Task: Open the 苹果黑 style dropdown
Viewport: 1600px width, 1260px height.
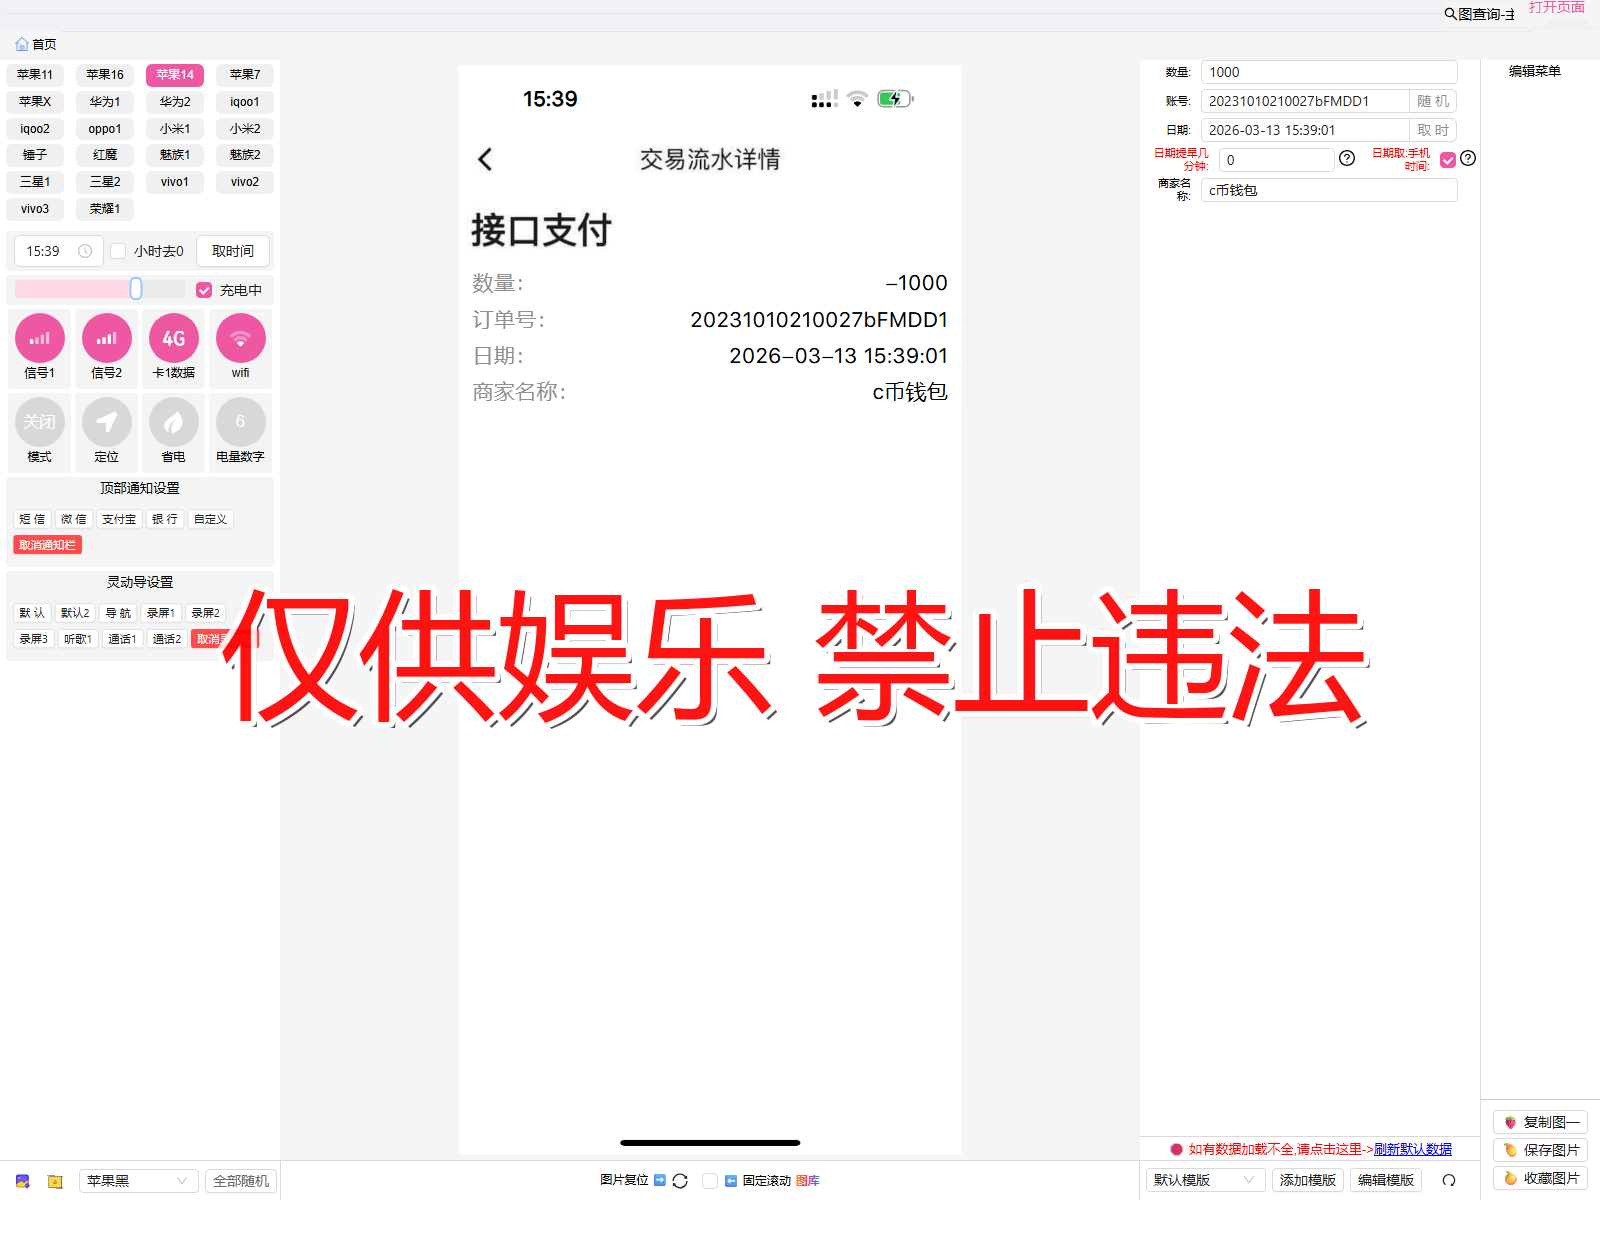Action: pyautogui.click(x=137, y=1180)
